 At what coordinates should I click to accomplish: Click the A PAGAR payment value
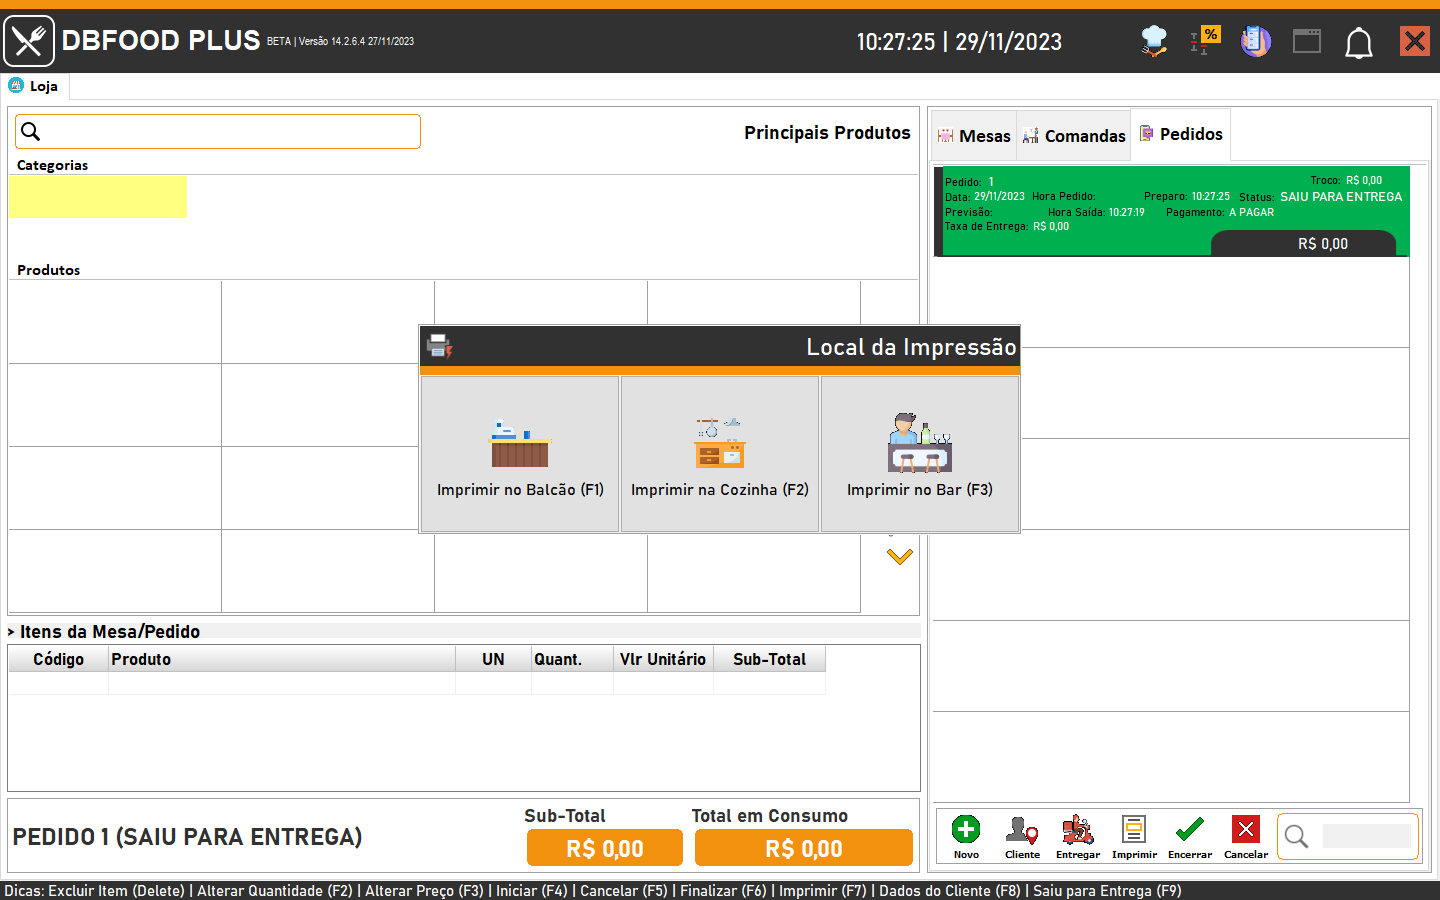(1251, 212)
